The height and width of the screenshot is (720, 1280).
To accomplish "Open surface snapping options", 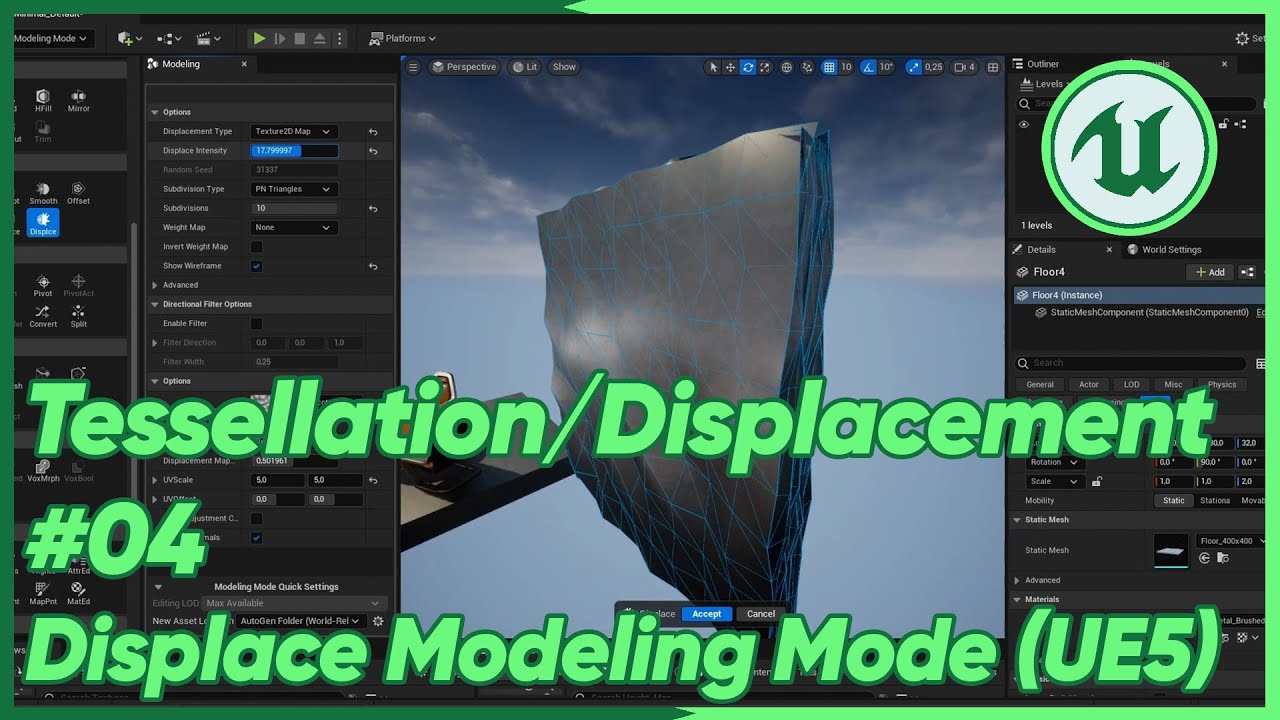I will [x=808, y=67].
